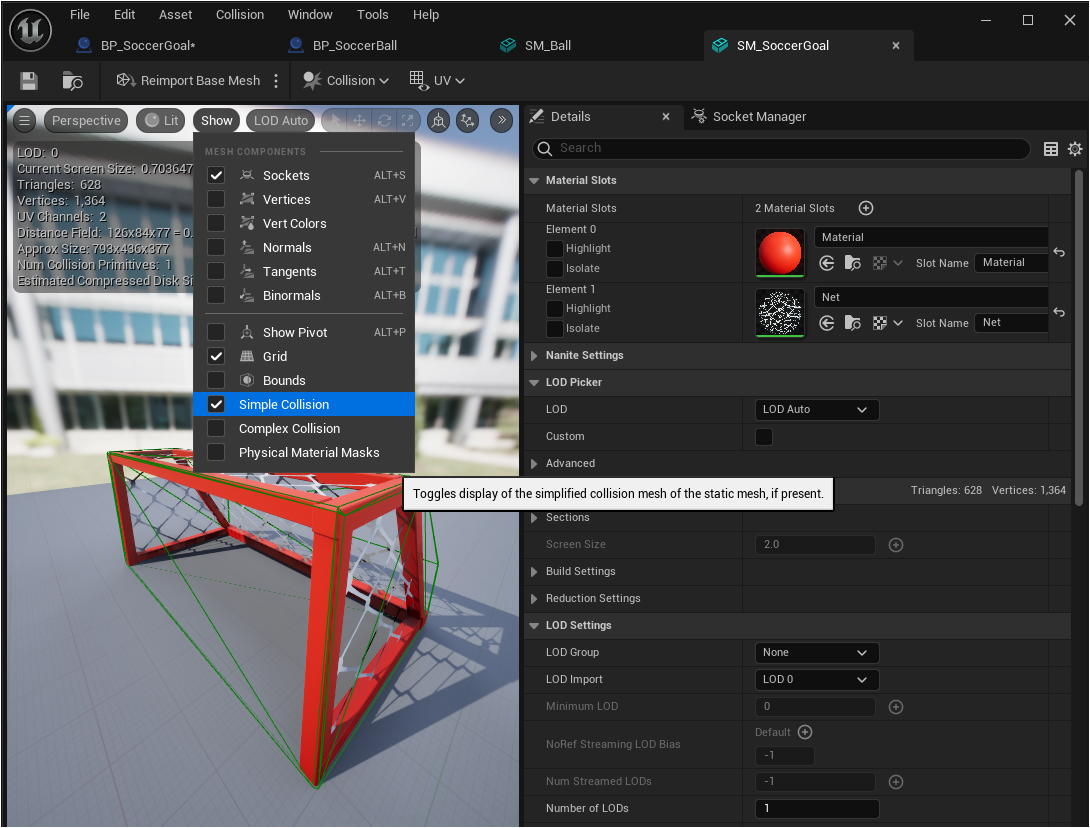Open the File menu
This screenshot has width=1090, height=828.
tap(80, 15)
